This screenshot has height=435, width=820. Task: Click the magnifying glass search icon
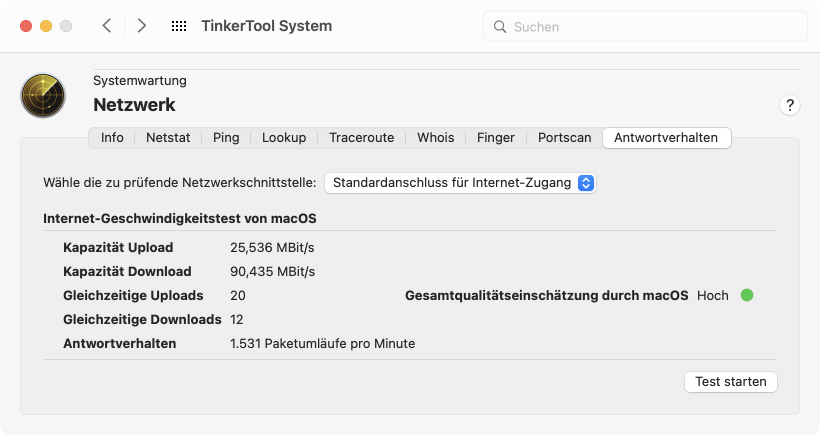(x=500, y=27)
